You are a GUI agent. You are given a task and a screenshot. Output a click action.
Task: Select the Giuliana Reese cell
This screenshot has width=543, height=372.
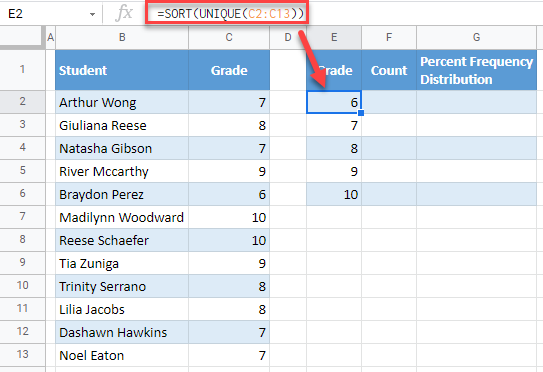click(122, 125)
